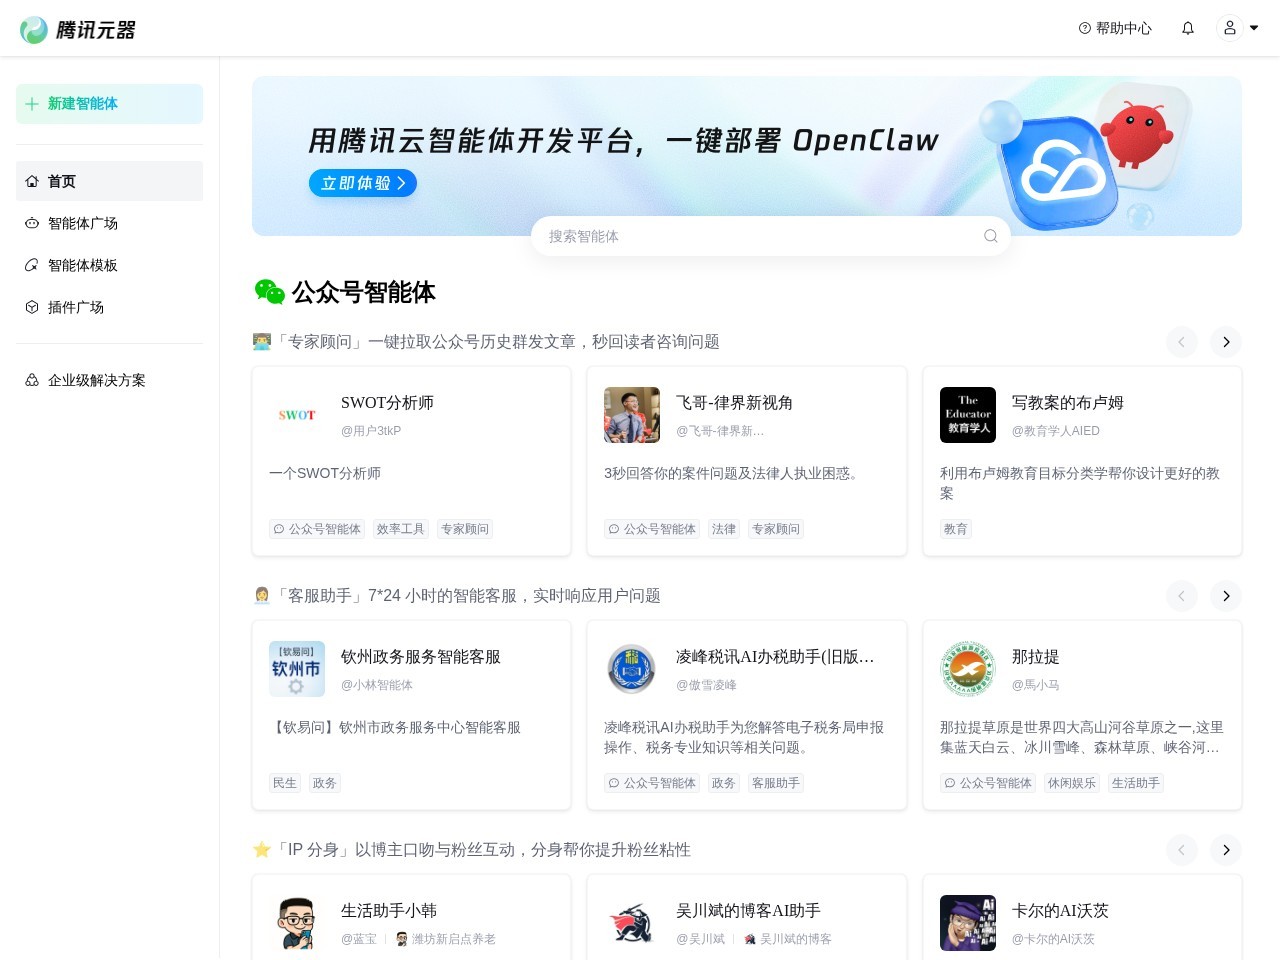Click the author @教育学人AIED
1280x960 pixels.
[x=1056, y=431]
